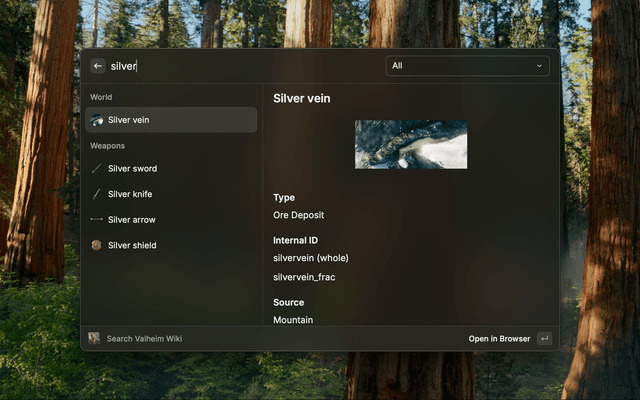640x400 pixels.
Task: Click the Silver knife icon
Action: point(96,194)
